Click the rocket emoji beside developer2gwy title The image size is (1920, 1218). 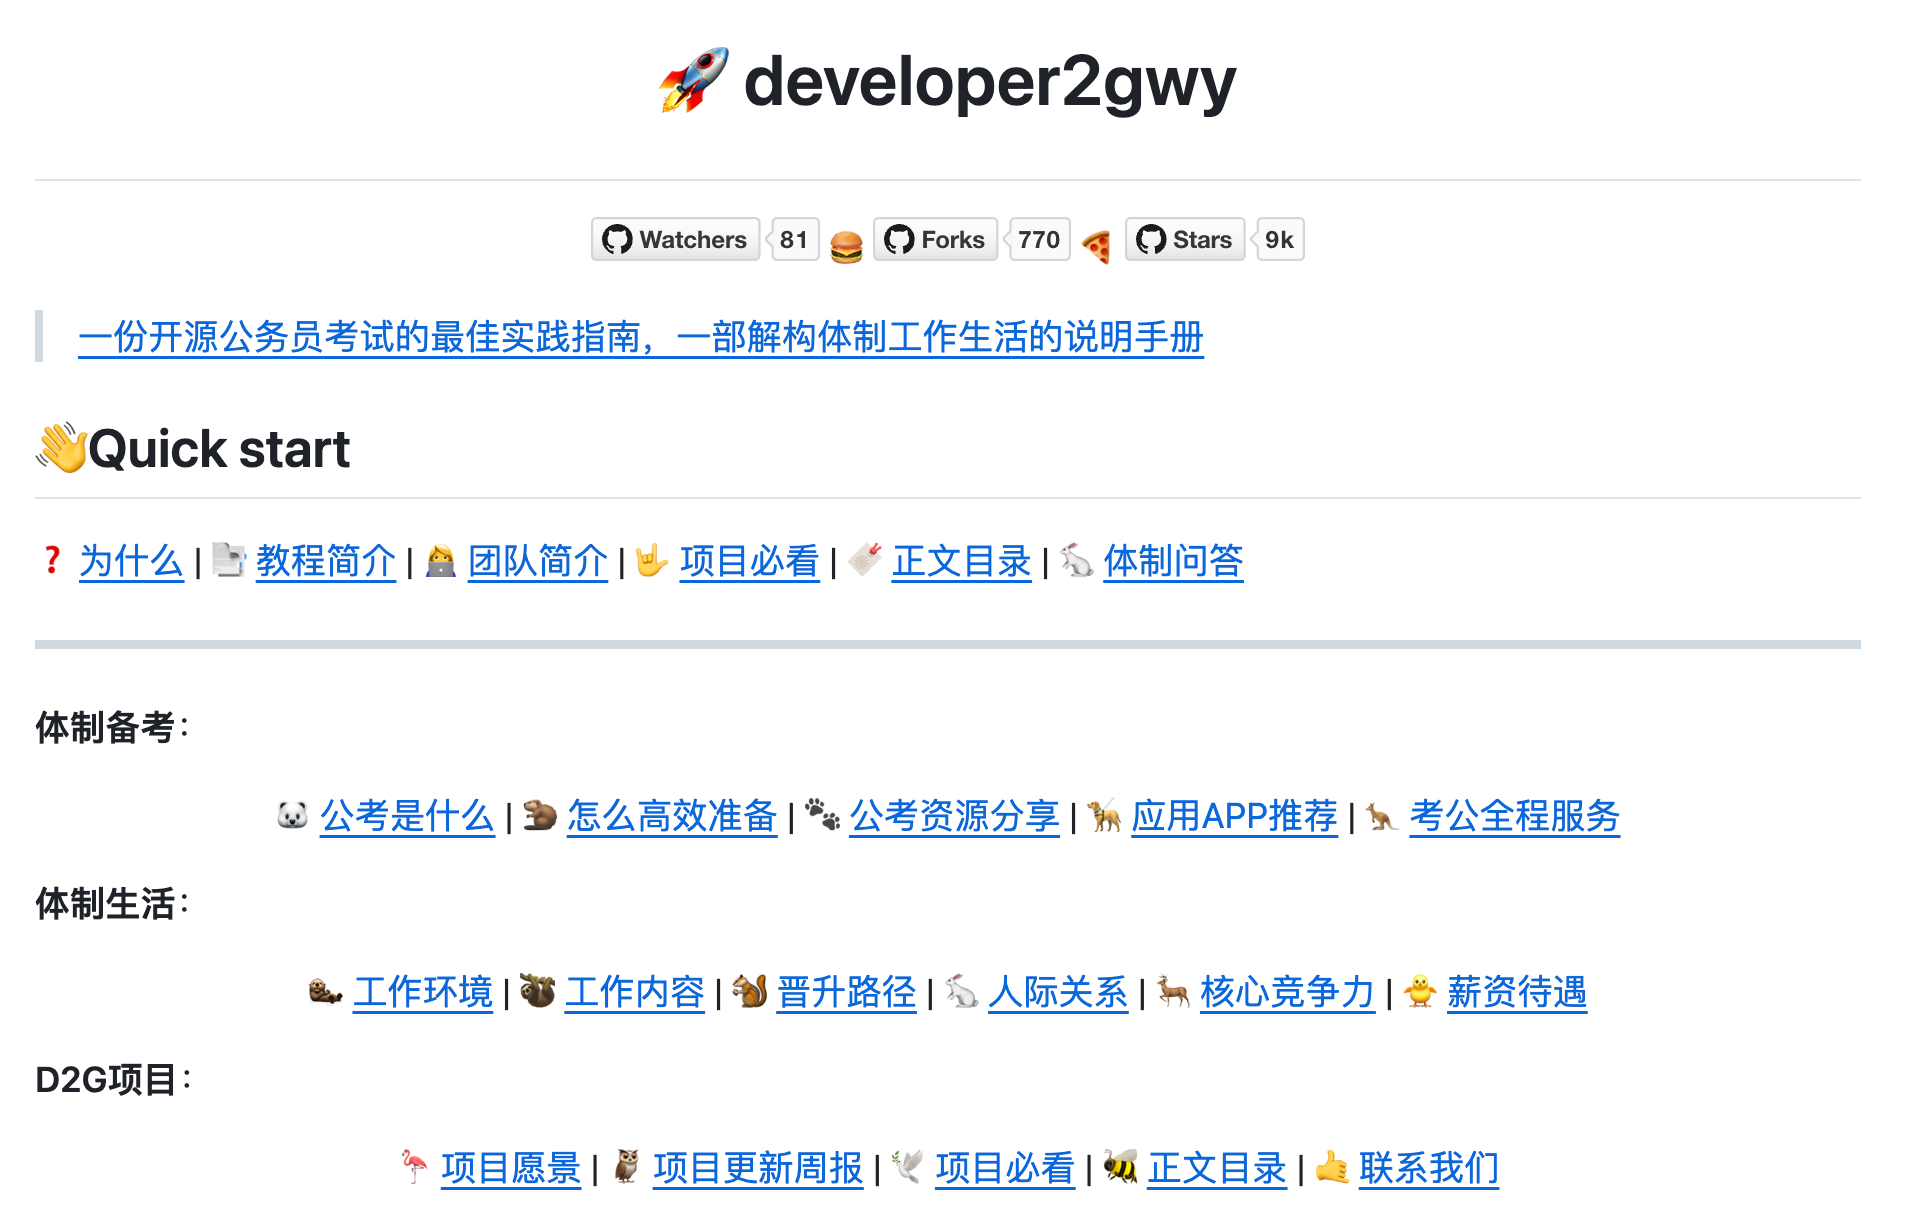[x=694, y=80]
